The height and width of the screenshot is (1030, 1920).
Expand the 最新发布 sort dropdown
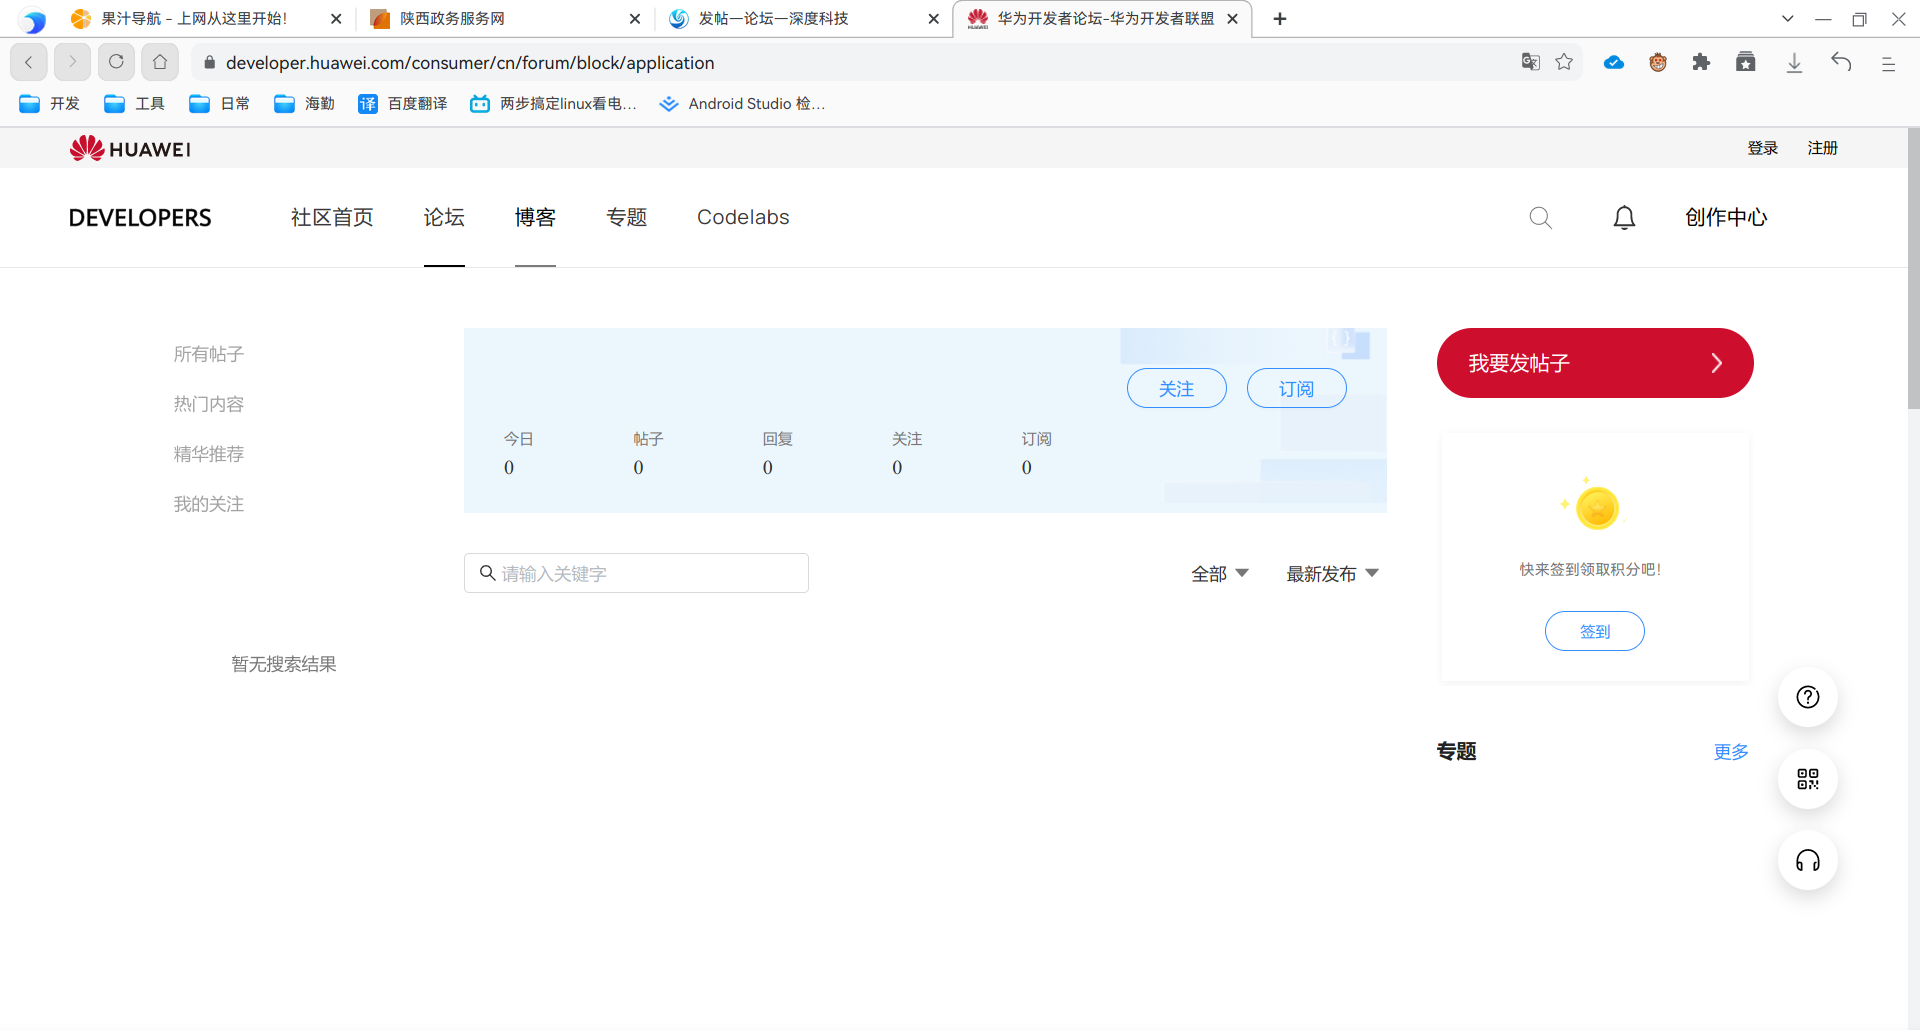[x=1333, y=574]
